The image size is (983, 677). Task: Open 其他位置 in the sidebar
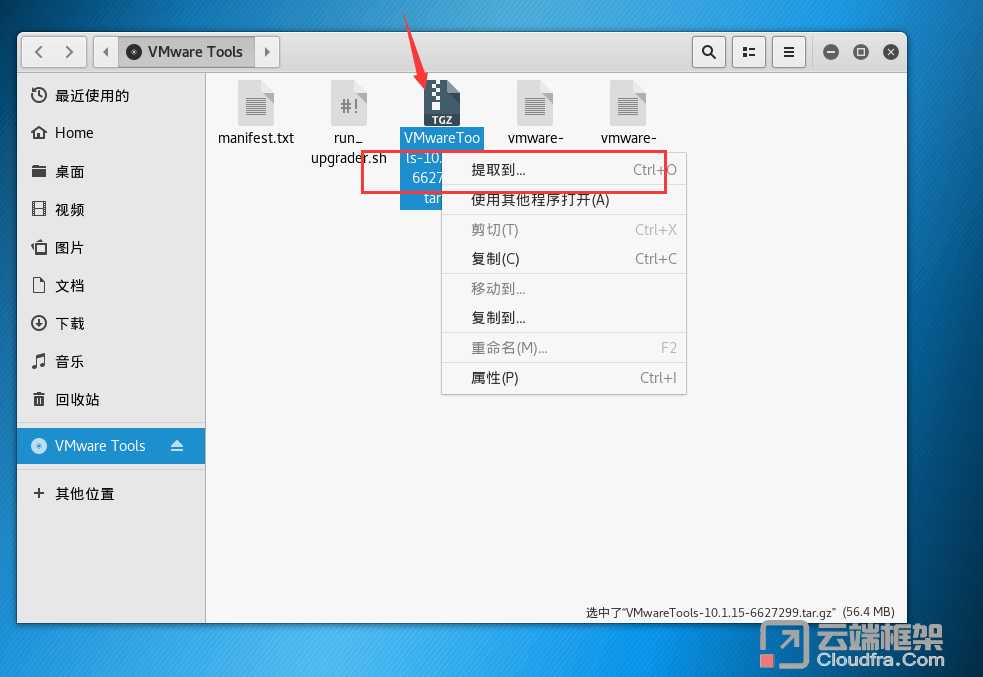(x=111, y=494)
